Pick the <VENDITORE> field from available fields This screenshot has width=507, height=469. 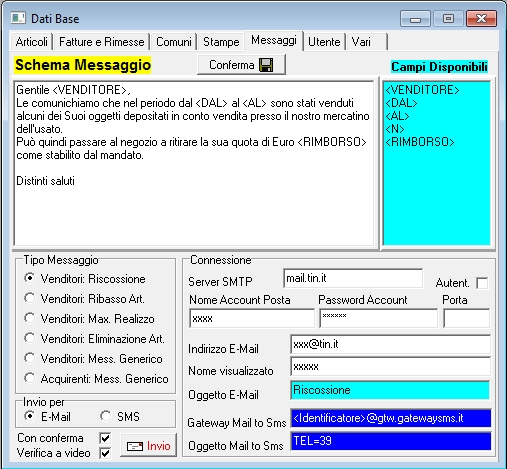click(x=422, y=90)
